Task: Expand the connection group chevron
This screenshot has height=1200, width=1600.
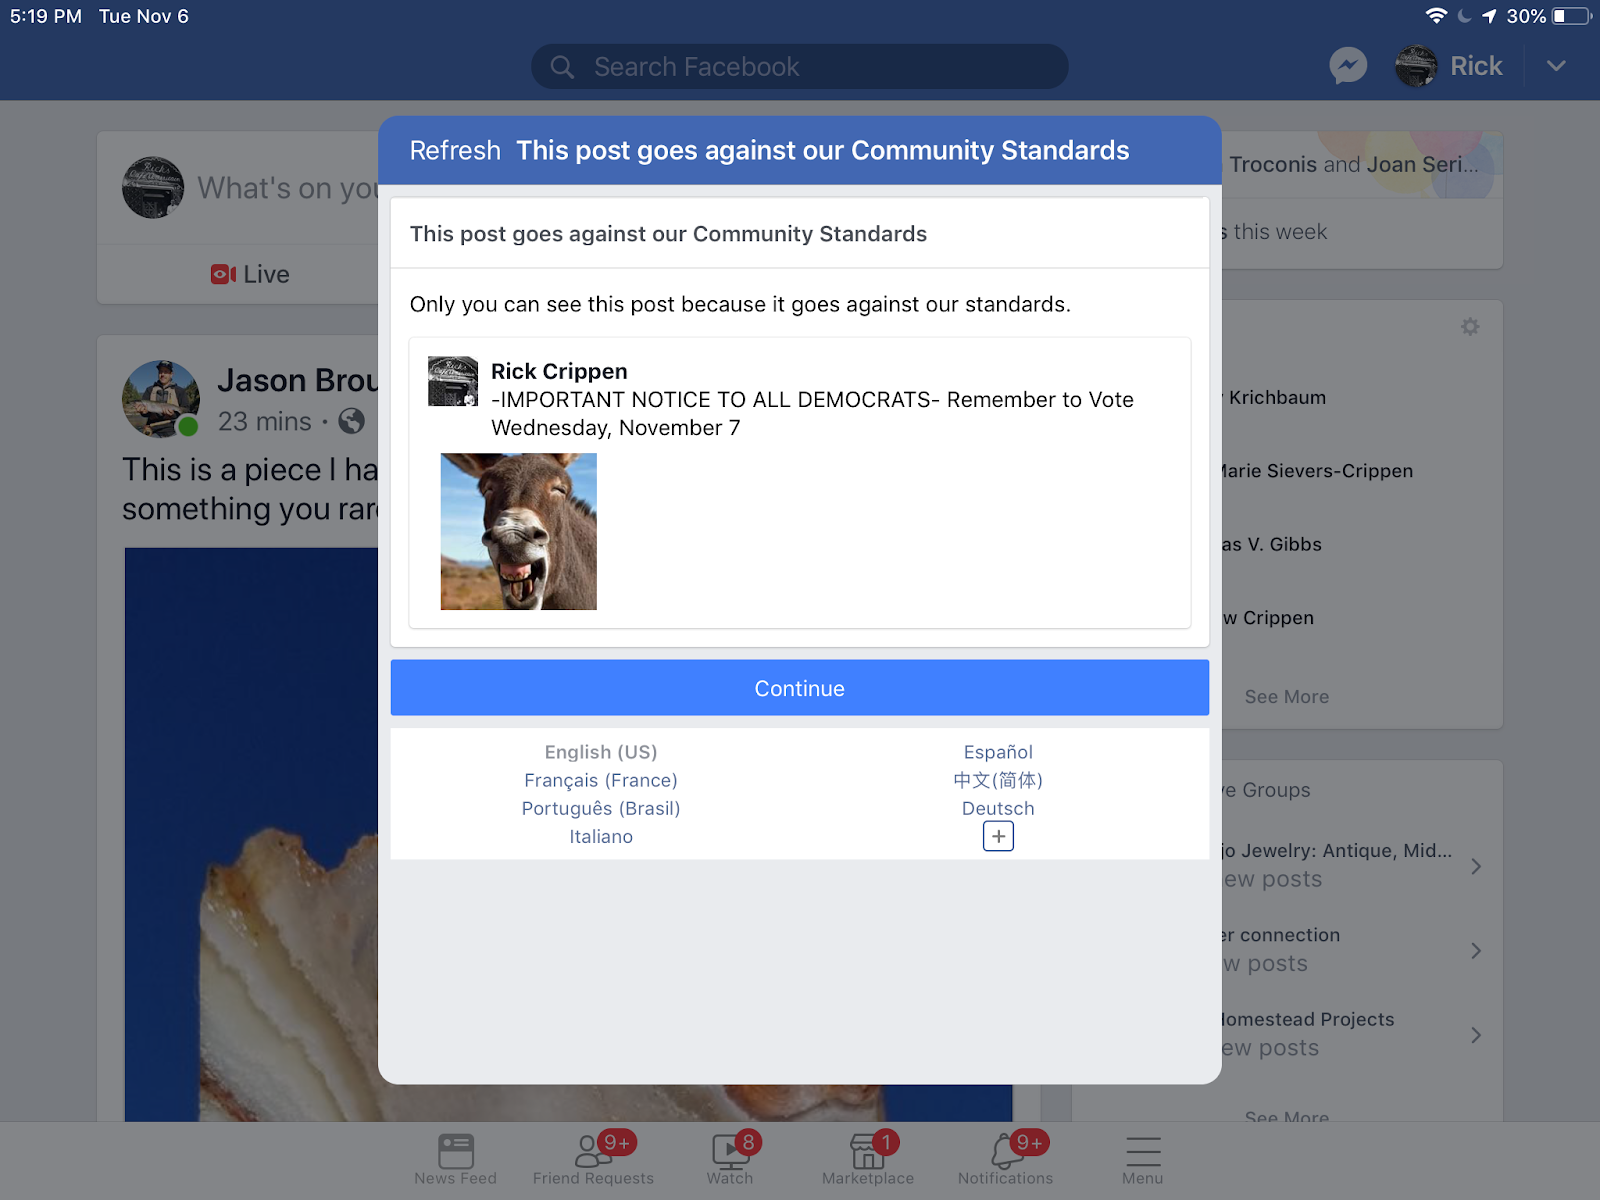Action: click(x=1476, y=950)
